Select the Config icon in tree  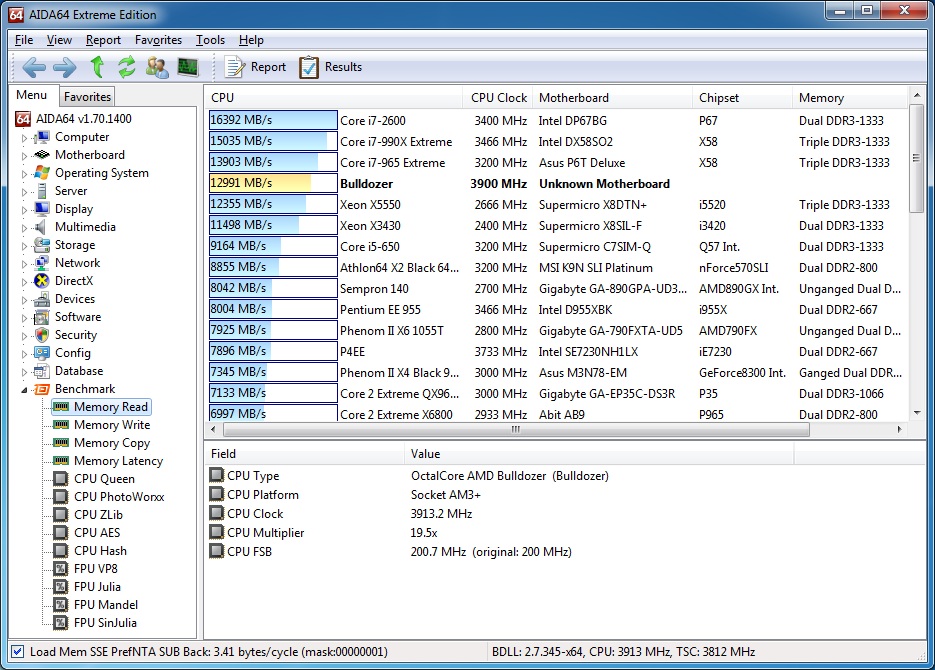(x=42, y=353)
